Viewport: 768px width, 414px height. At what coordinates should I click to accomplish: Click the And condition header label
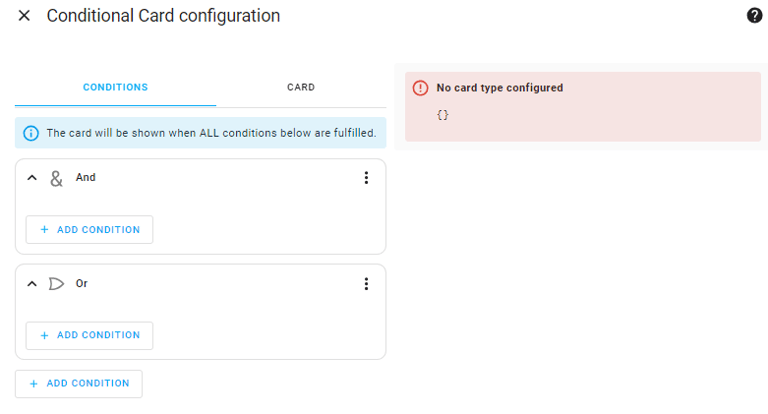pos(86,178)
